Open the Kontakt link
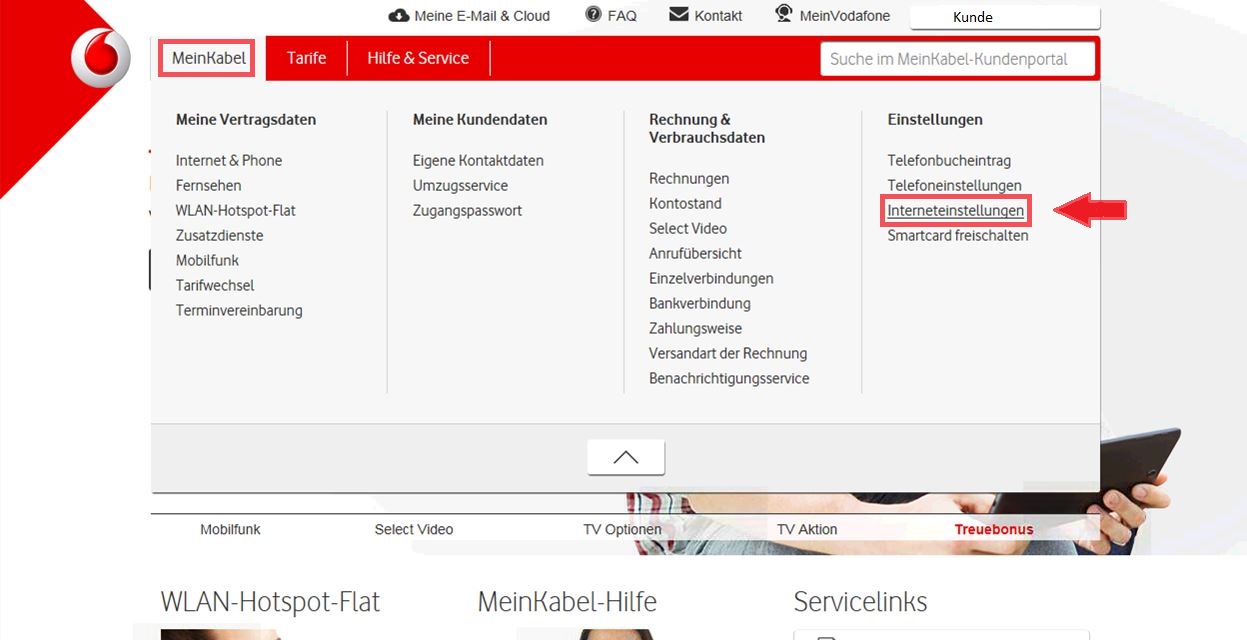 click(718, 16)
